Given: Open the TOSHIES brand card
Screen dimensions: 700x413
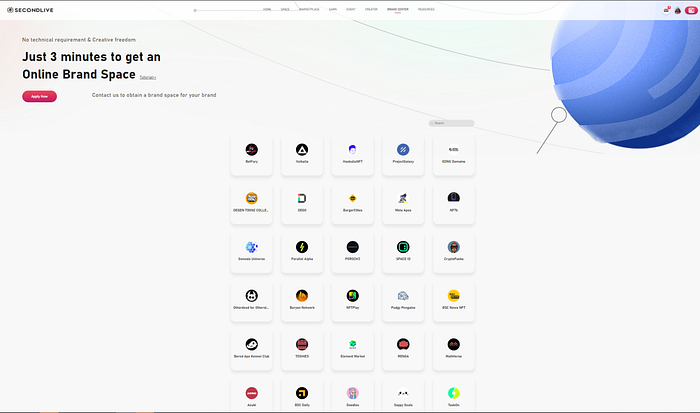Looking at the screenshot, I should pos(302,350).
